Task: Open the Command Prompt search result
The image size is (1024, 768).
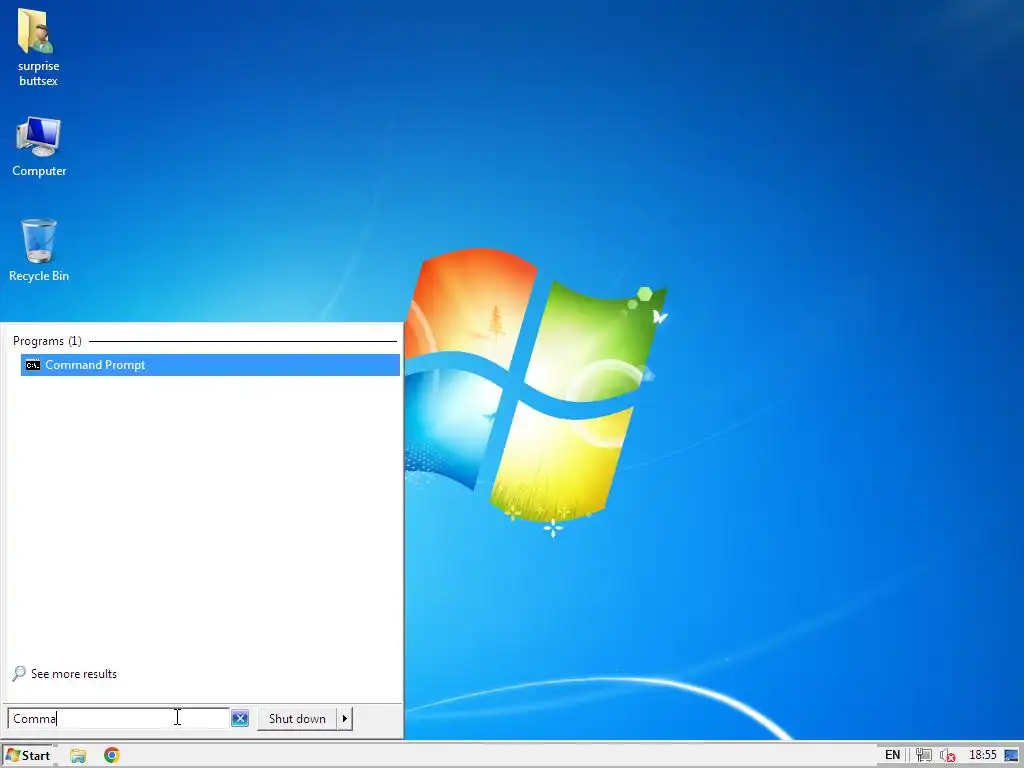Action: [x=210, y=365]
